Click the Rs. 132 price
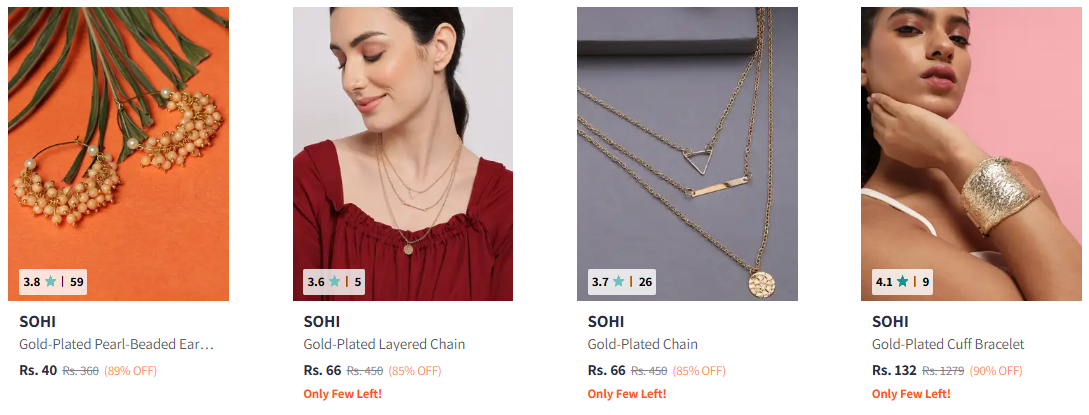The width and height of the screenshot is (1089, 415). coord(895,371)
